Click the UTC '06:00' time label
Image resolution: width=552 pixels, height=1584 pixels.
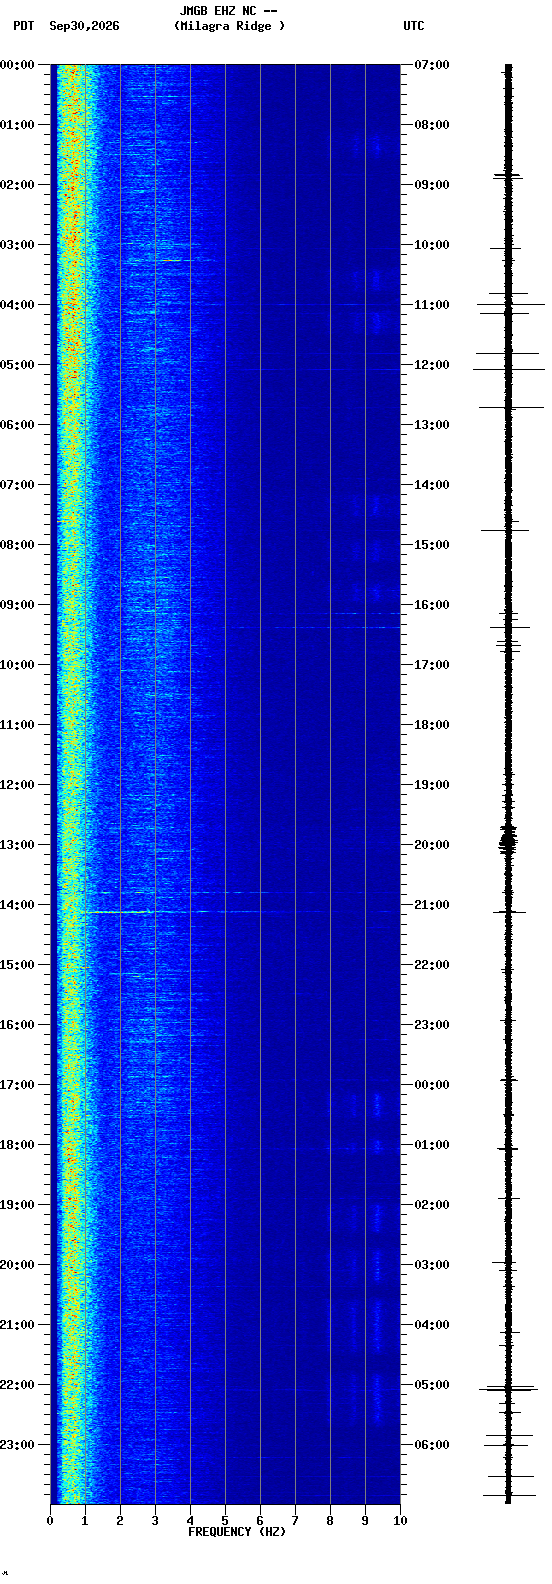pos(432,1445)
